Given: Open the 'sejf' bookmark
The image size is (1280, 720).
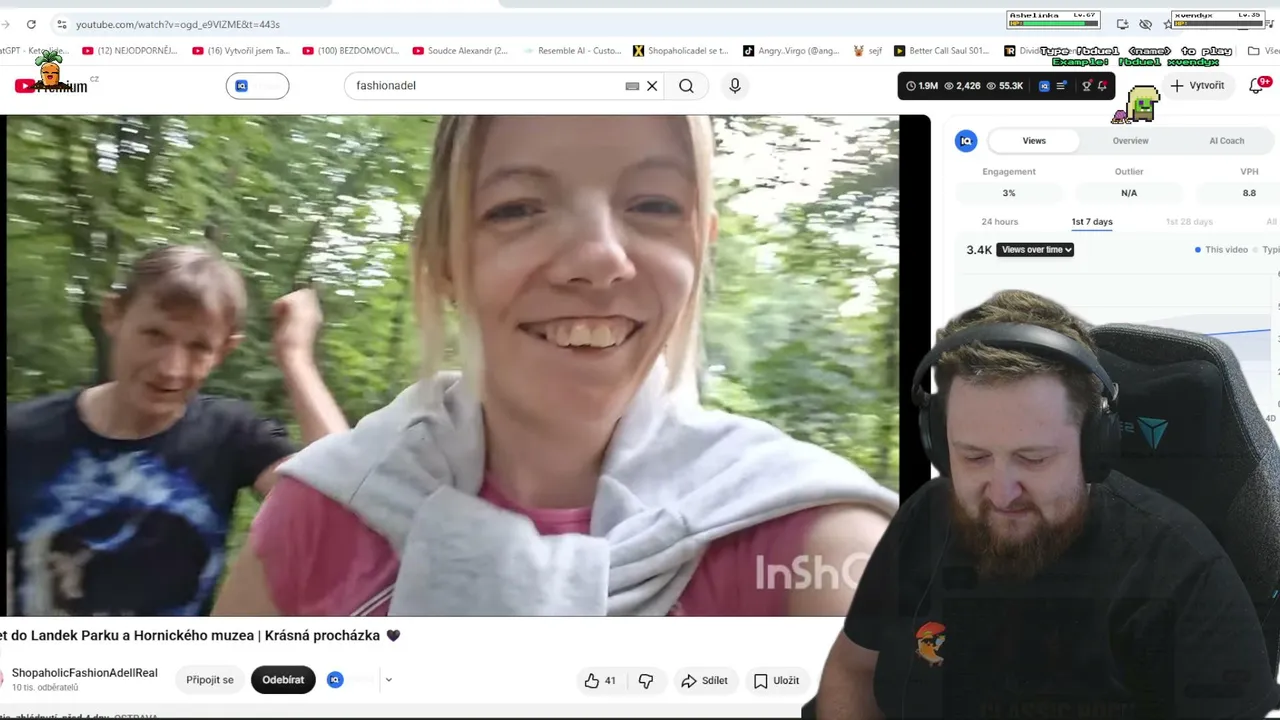Looking at the screenshot, I should point(868,51).
